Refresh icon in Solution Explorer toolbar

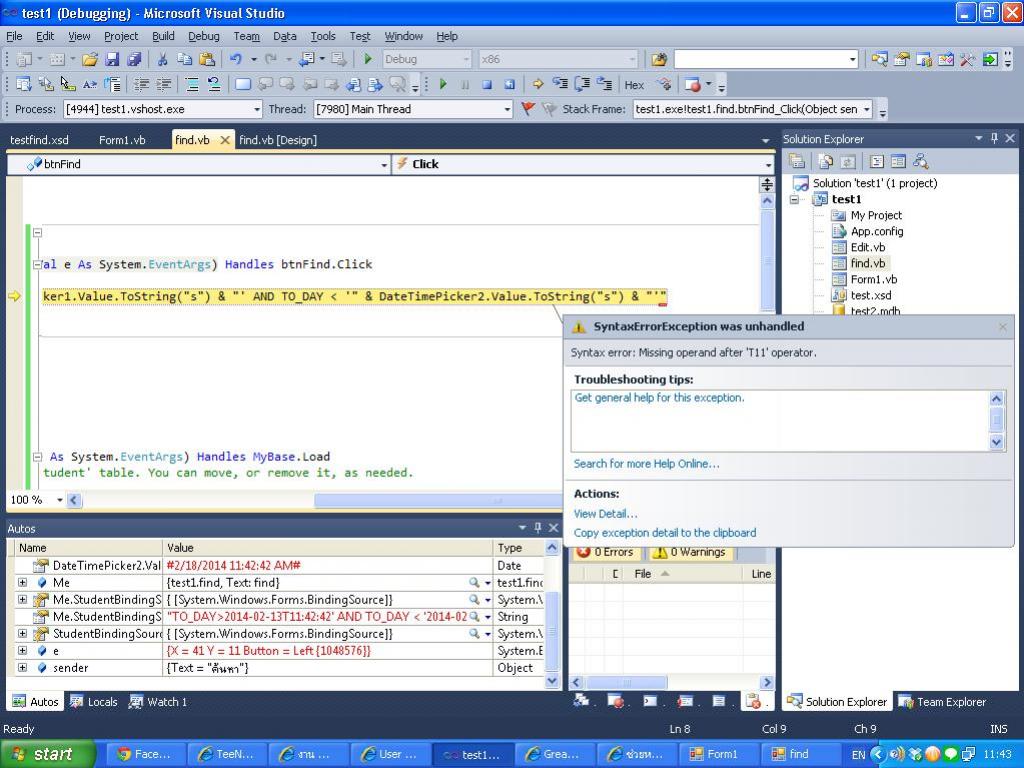(x=848, y=161)
